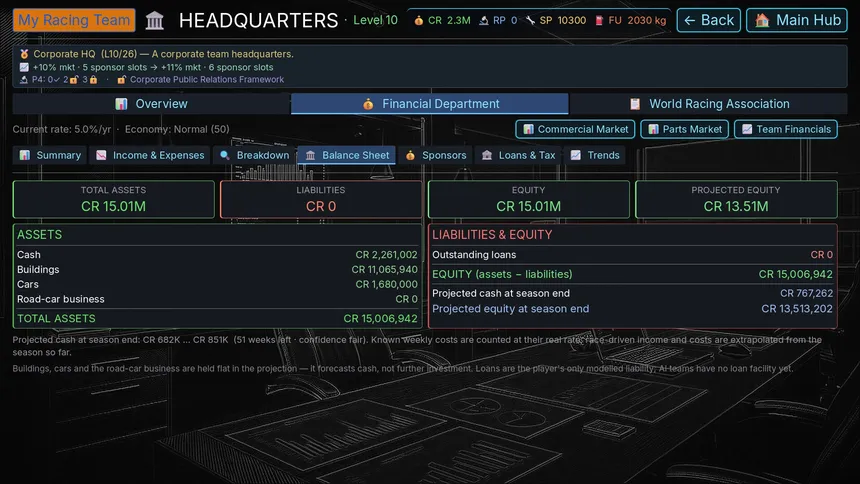The width and height of the screenshot is (860, 484).
Task: Go back with the Back button
Action: coord(709,20)
